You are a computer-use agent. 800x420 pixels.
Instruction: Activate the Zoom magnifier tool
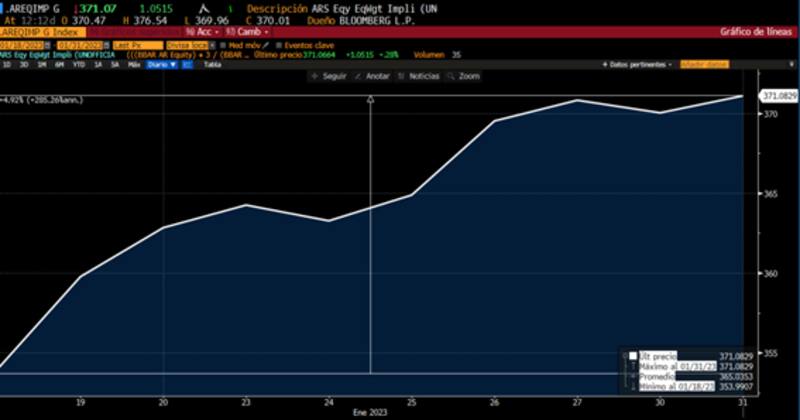click(450, 76)
